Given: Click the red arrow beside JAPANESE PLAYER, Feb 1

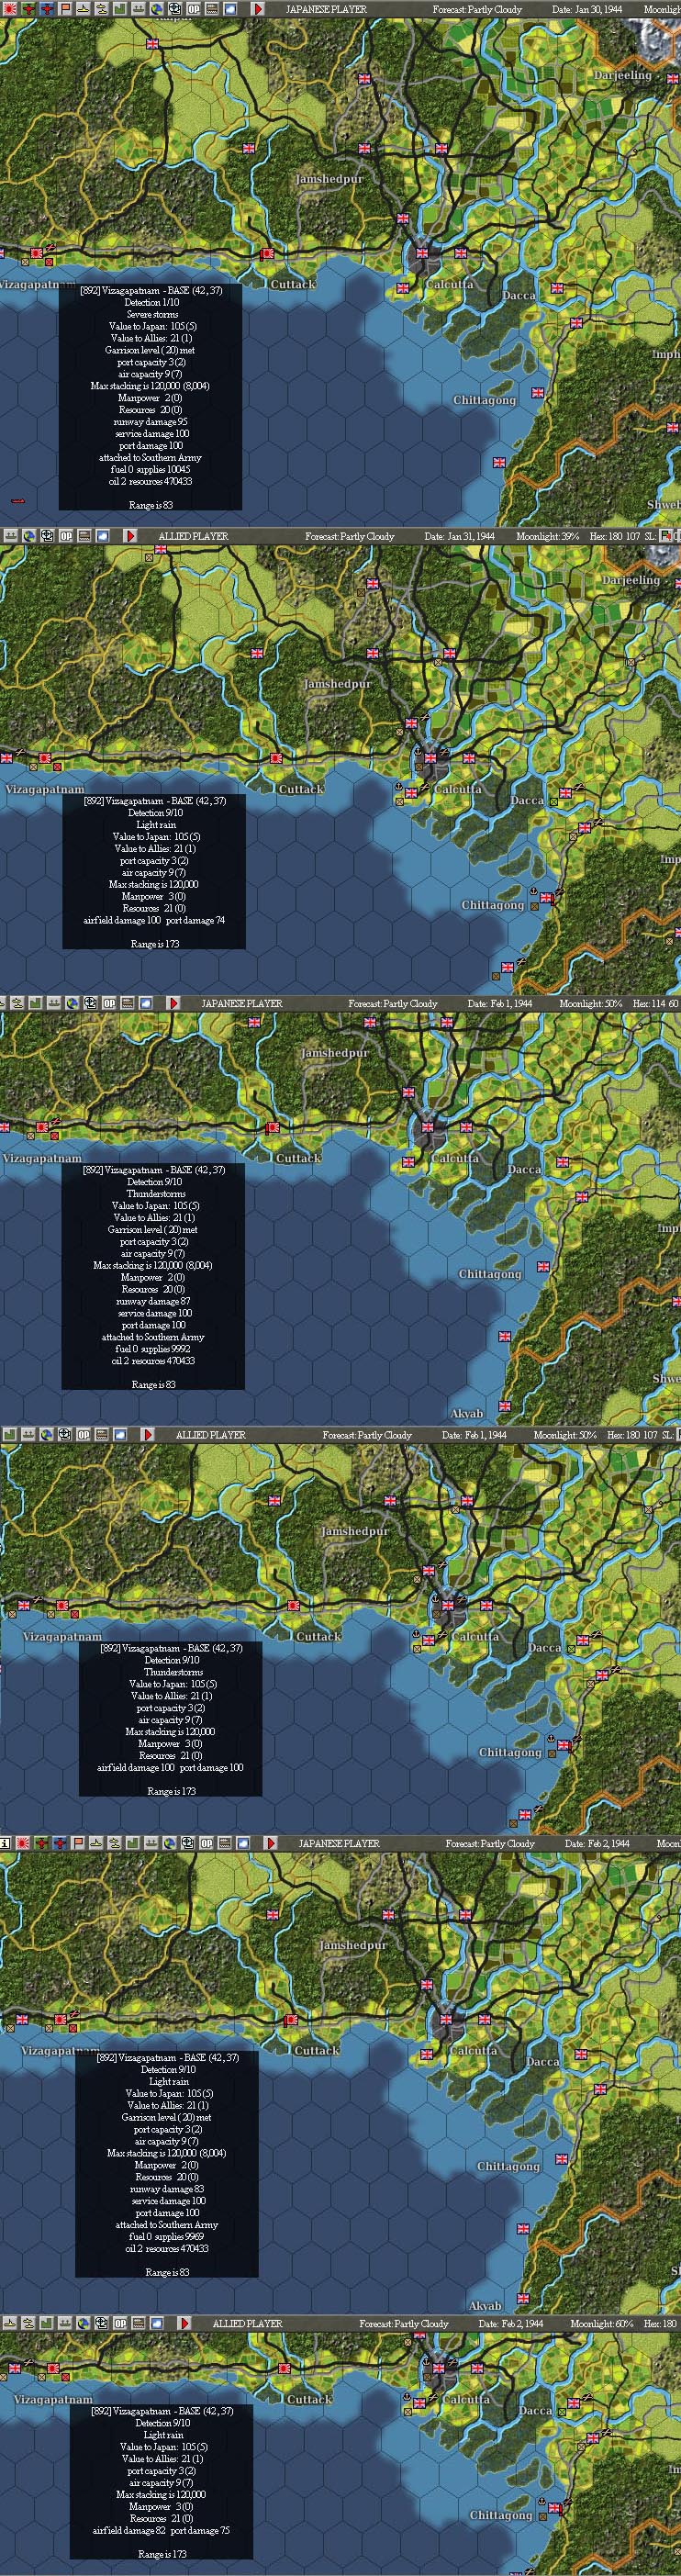Looking at the screenshot, I should [173, 1003].
